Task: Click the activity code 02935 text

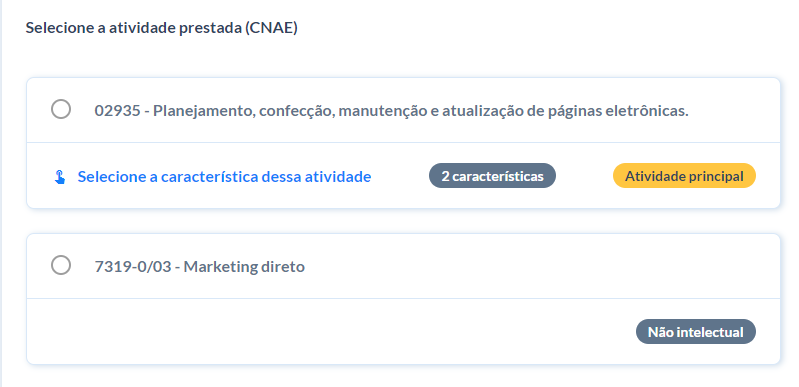Action: coord(117,111)
